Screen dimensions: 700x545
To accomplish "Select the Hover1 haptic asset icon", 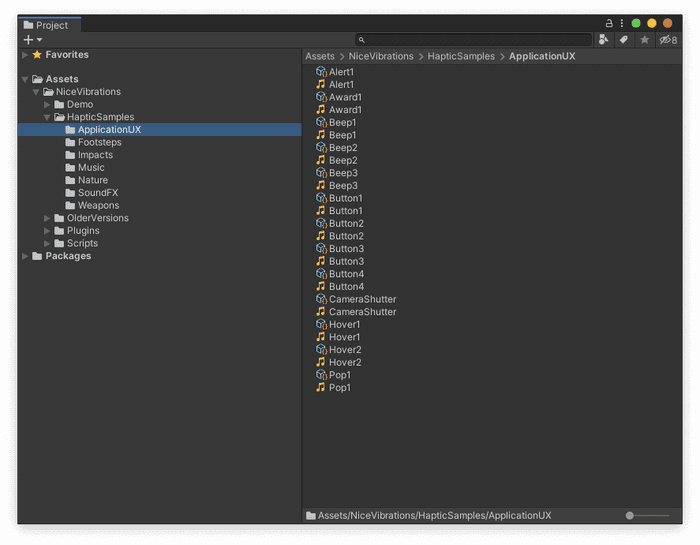I will coord(321,324).
